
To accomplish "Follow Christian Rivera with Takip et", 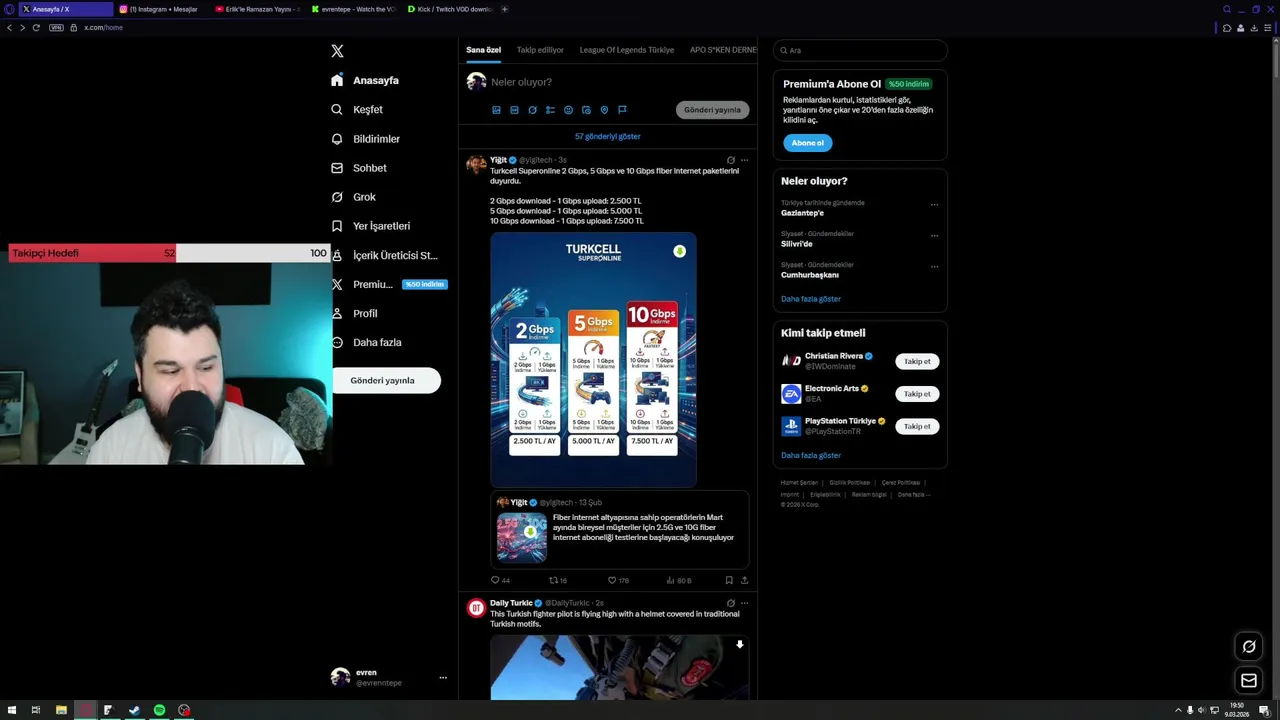I will (917, 362).
